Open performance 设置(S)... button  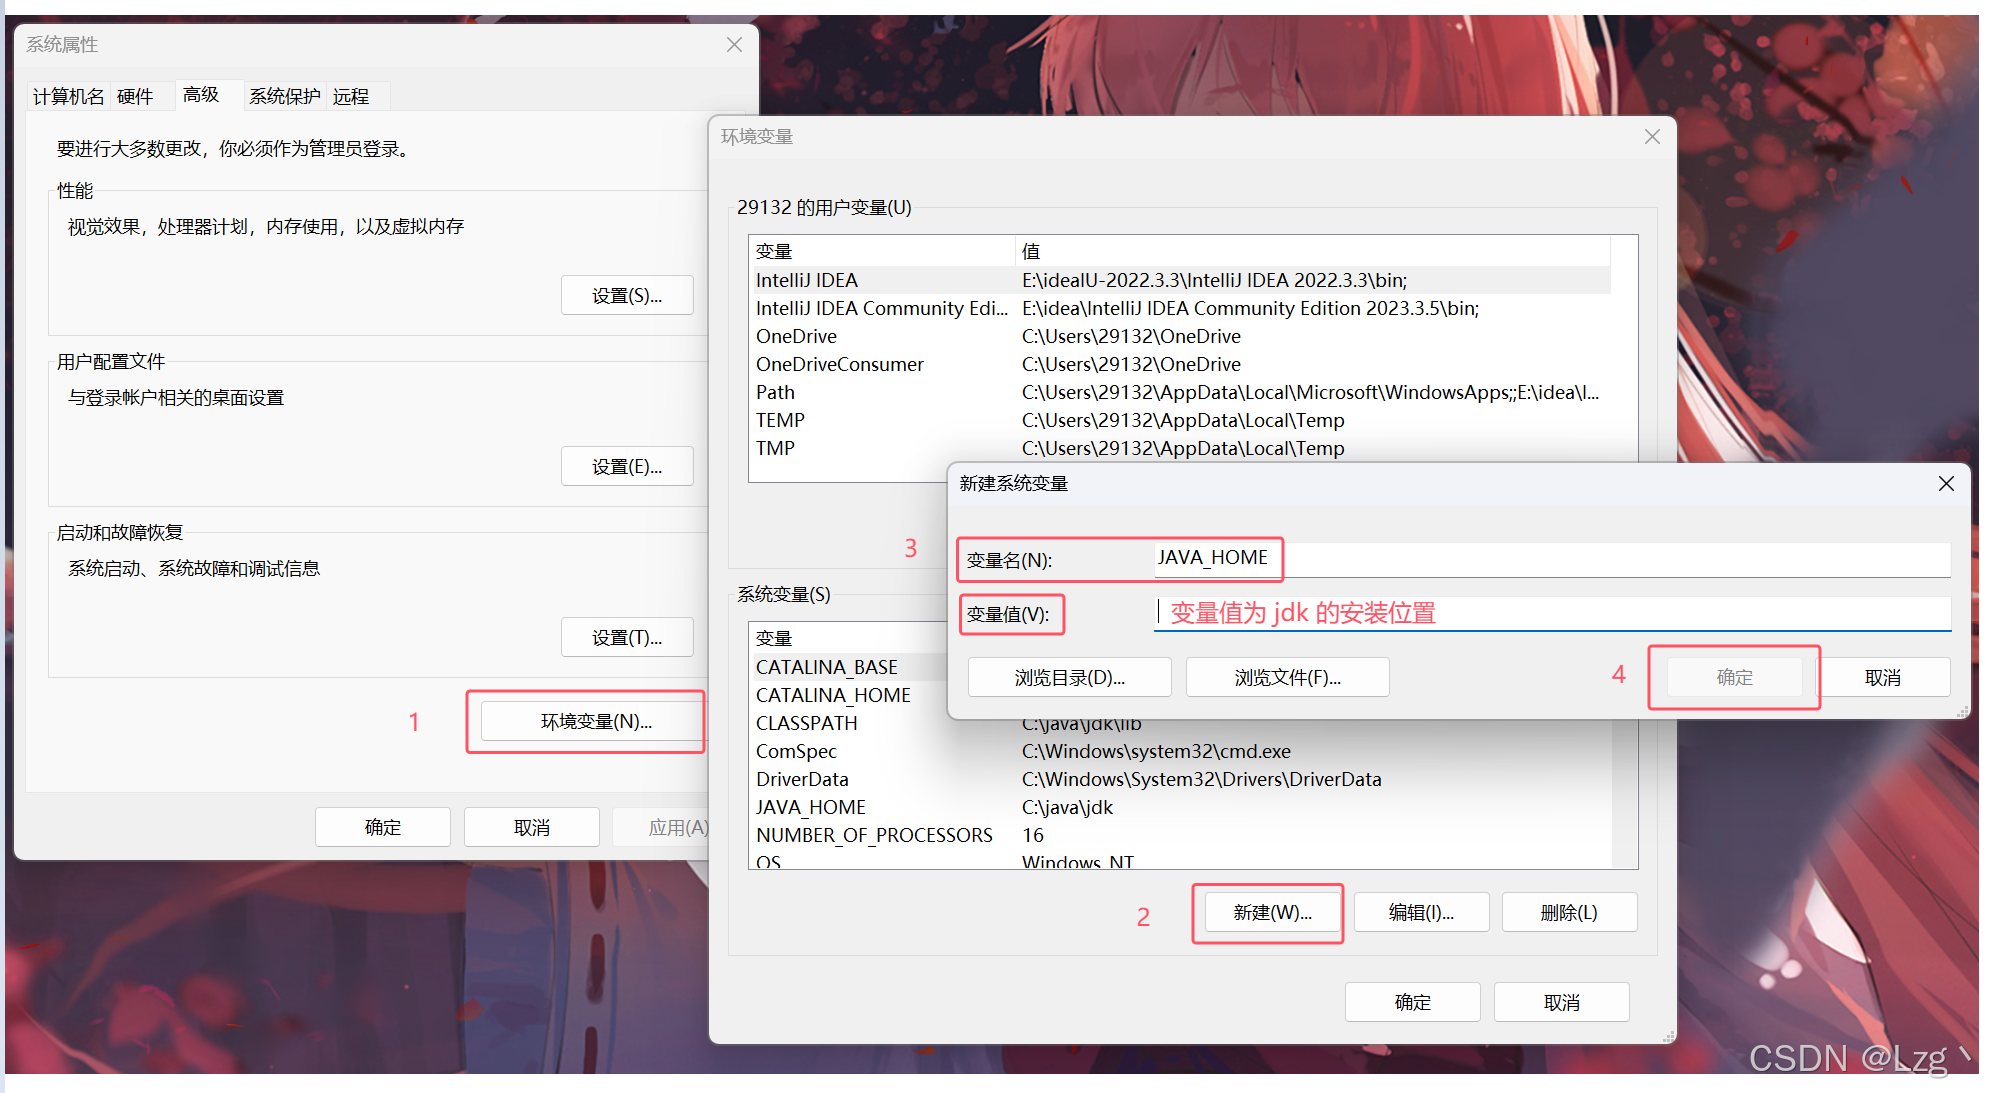pyautogui.click(x=626, y=296)
